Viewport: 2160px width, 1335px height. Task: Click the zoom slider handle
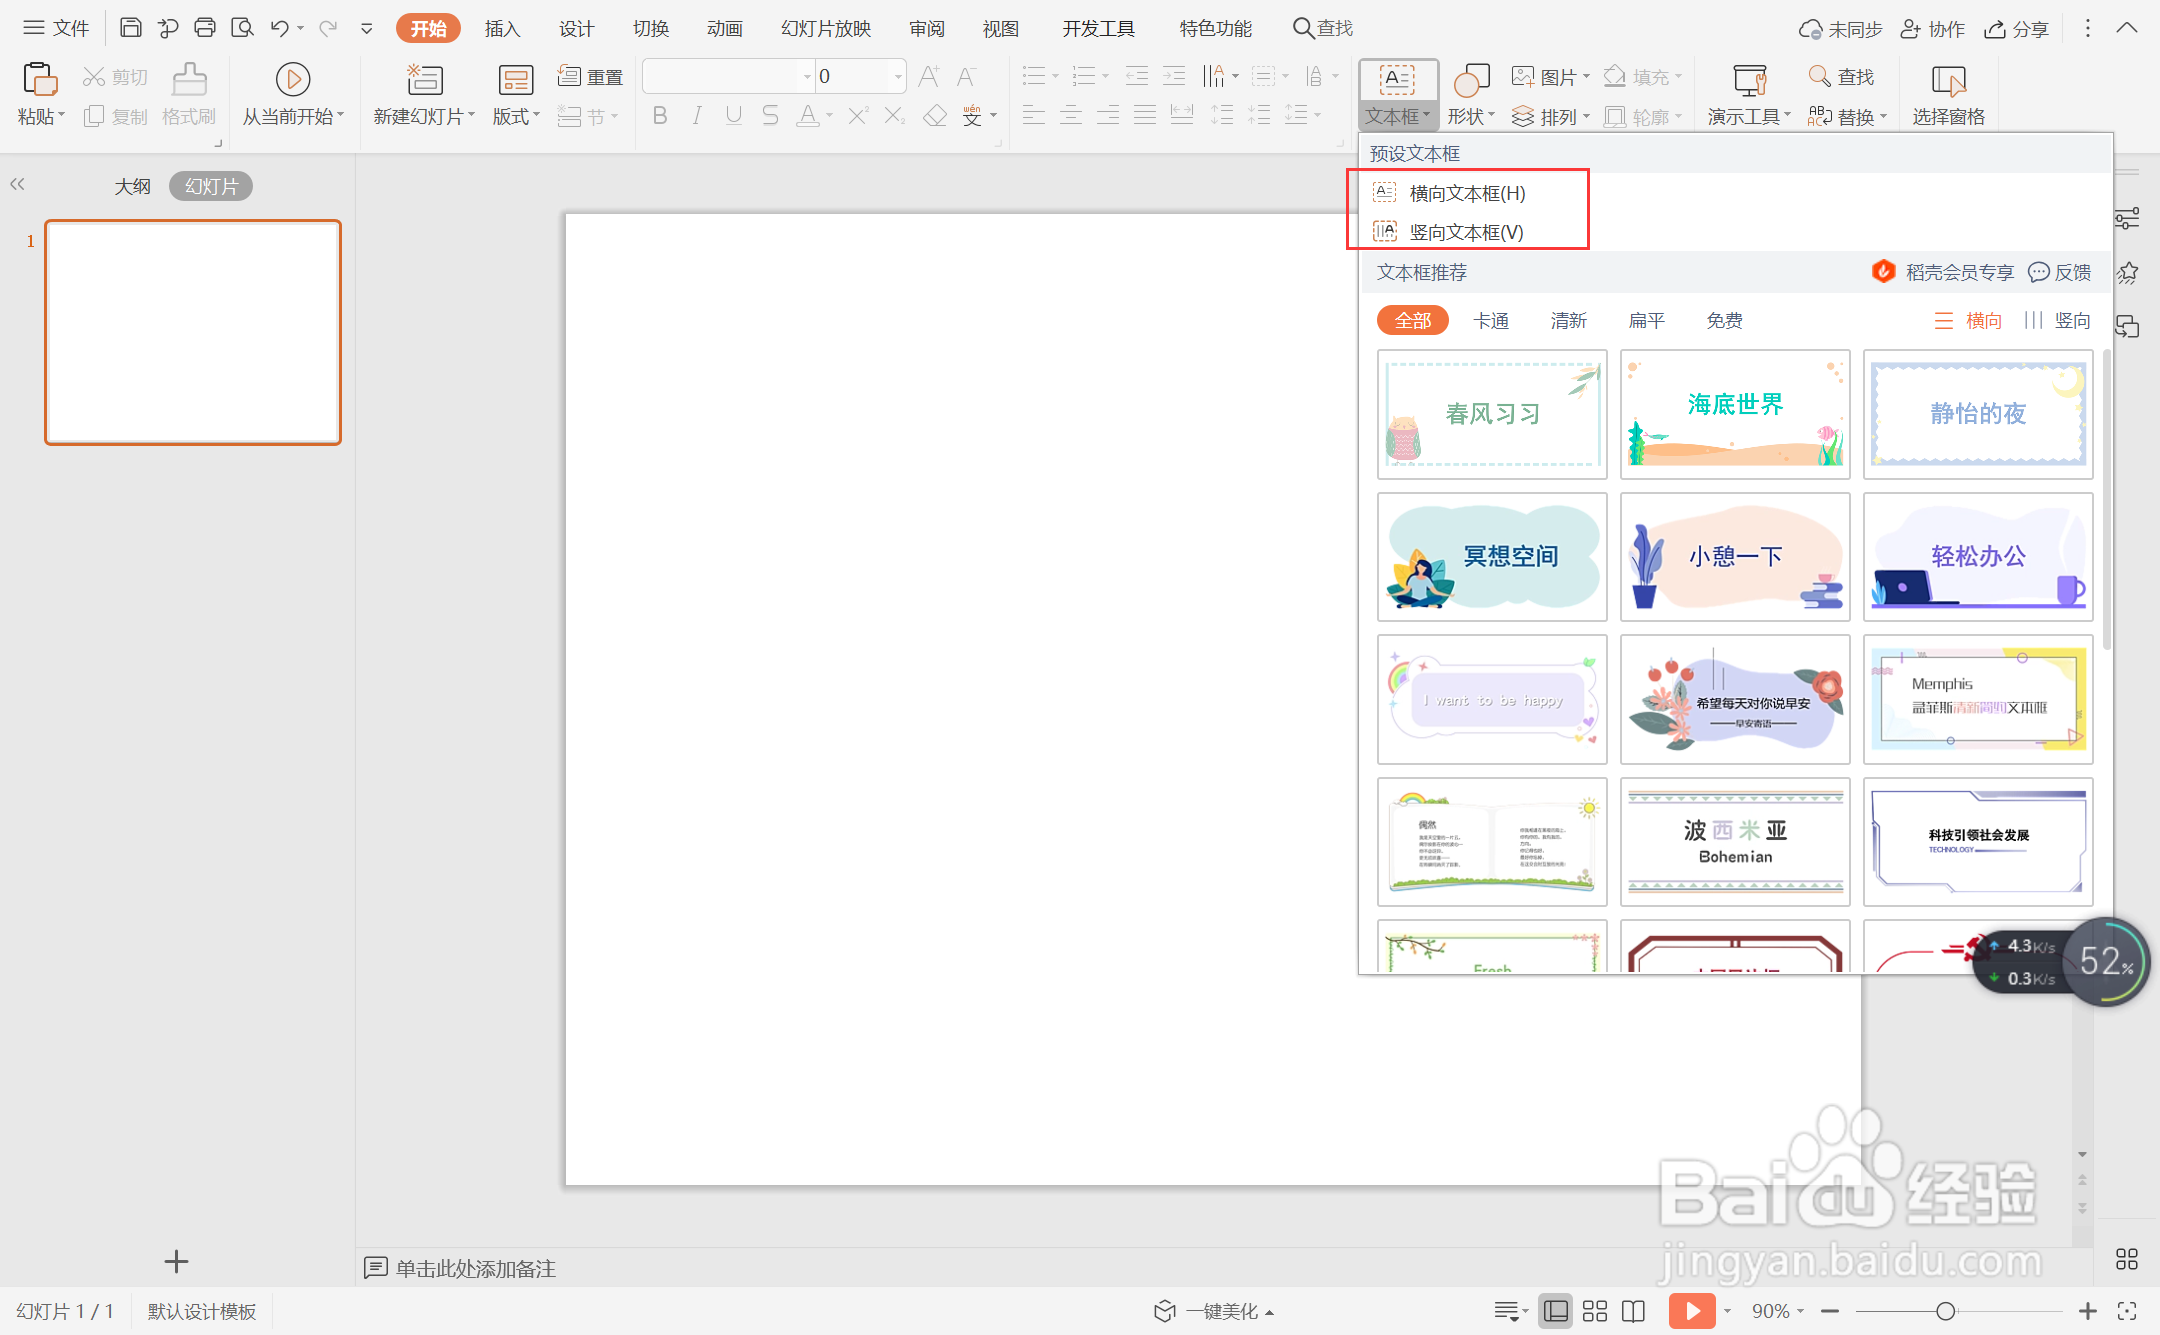click(1945, 1311)
